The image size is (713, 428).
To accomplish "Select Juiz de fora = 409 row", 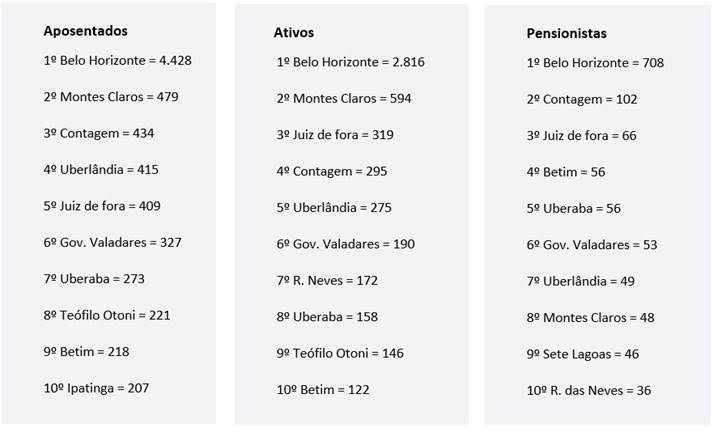I will 102,206.
